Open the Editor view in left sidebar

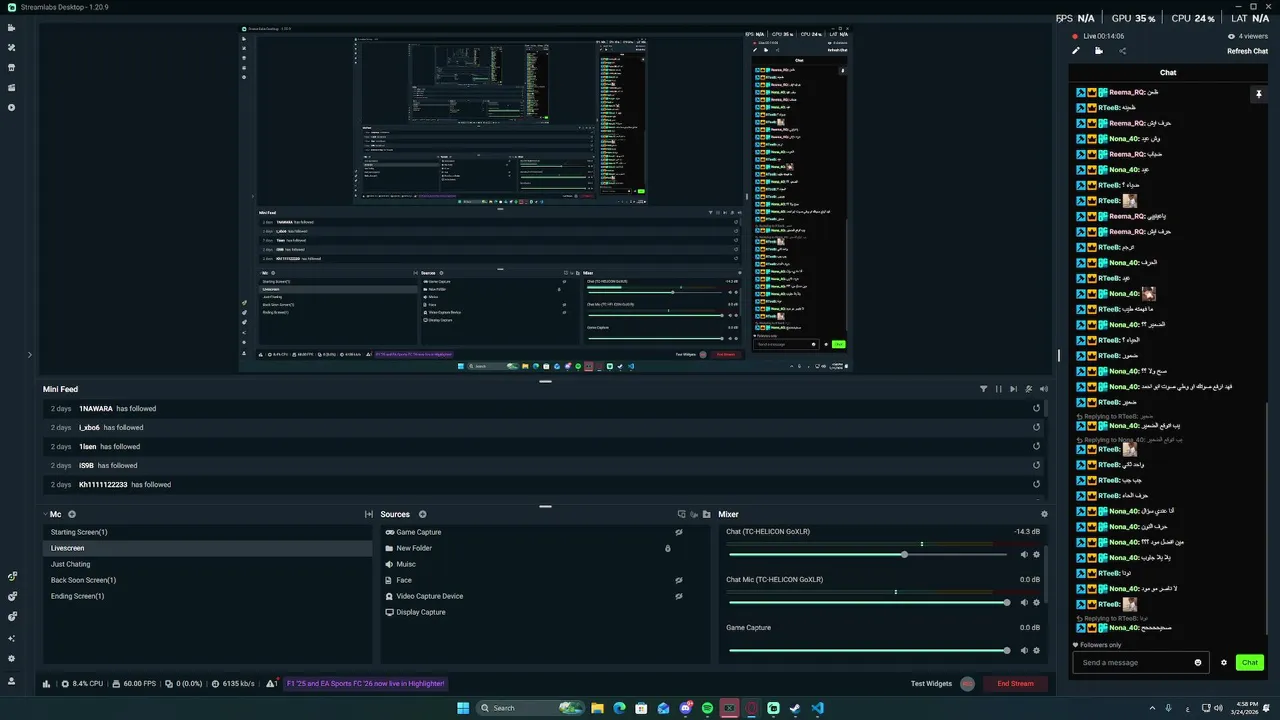tap(12, 27)
